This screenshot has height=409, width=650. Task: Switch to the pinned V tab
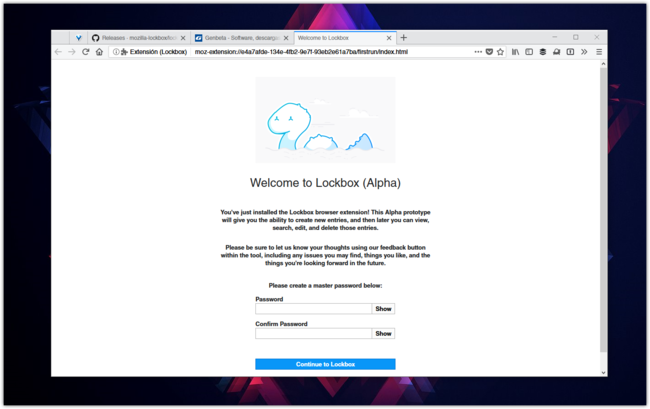(78, 38)
